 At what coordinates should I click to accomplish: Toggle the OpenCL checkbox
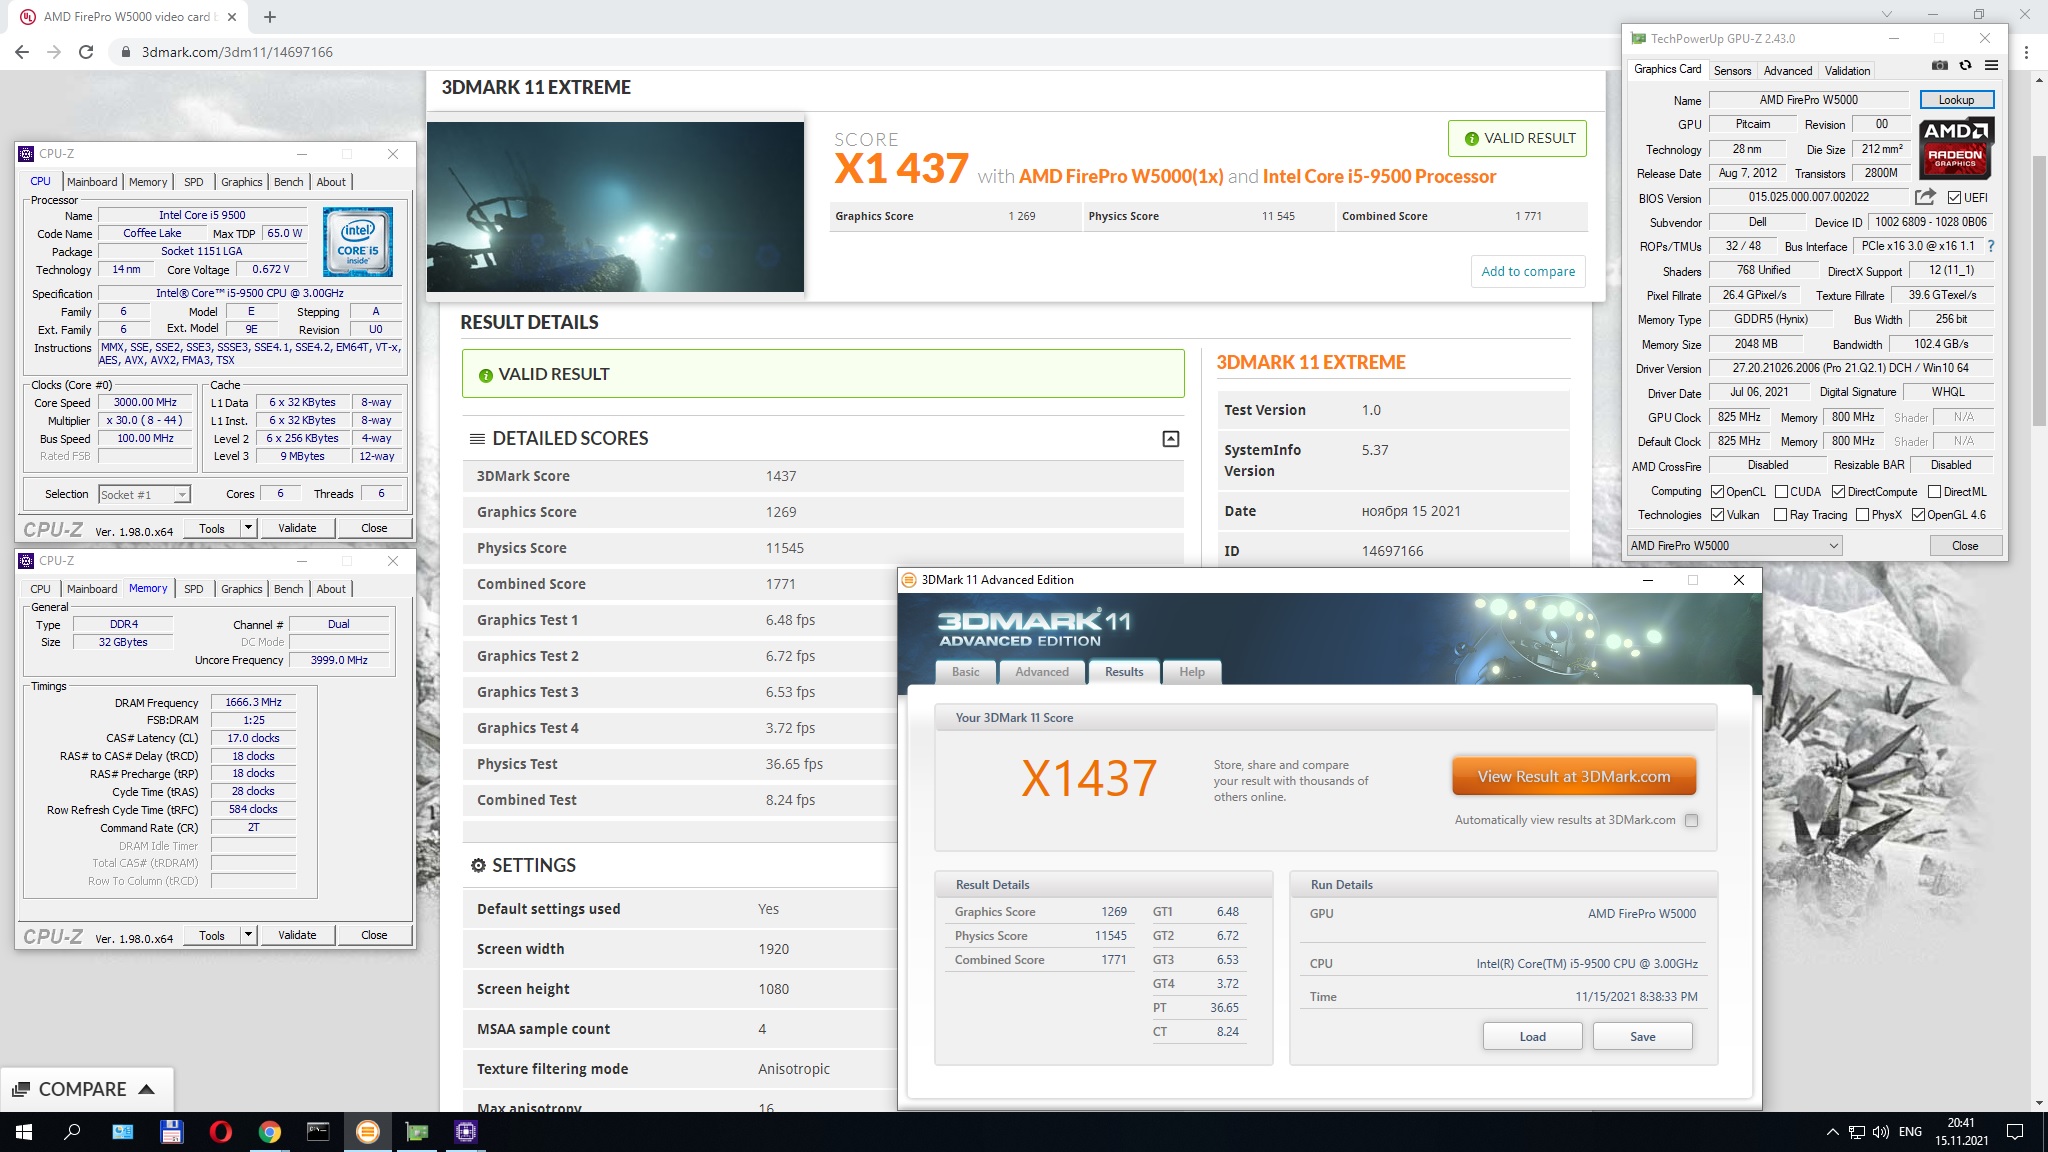tap(1717, 492)
